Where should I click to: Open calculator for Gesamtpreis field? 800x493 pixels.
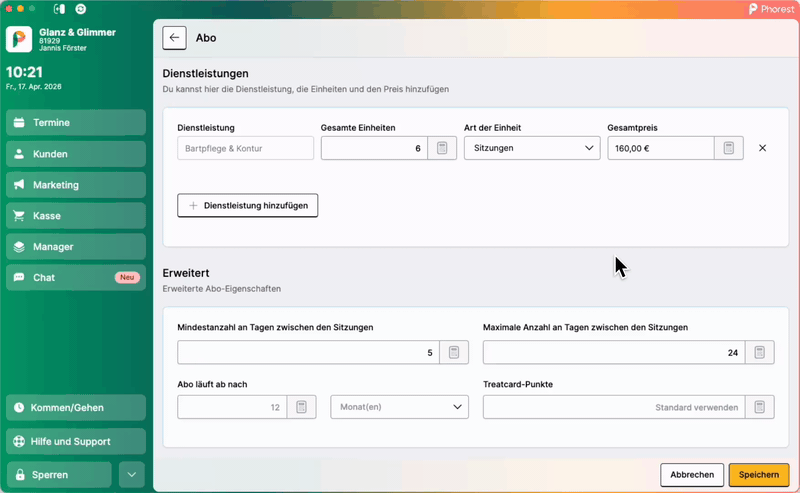(x=729, y=148)
